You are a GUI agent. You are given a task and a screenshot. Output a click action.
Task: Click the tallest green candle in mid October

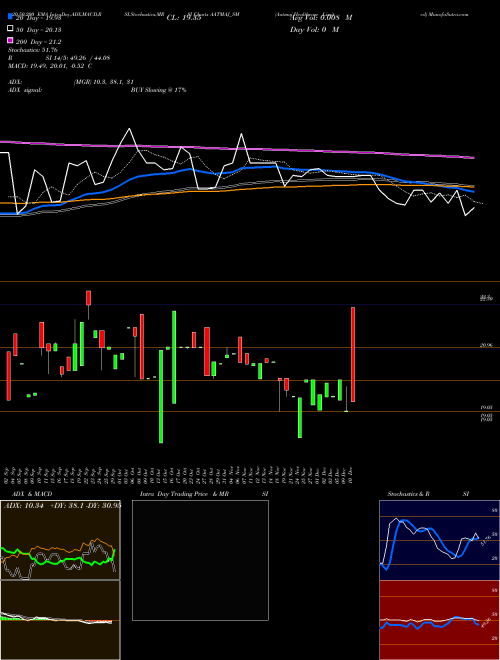[x=174, y=357]
